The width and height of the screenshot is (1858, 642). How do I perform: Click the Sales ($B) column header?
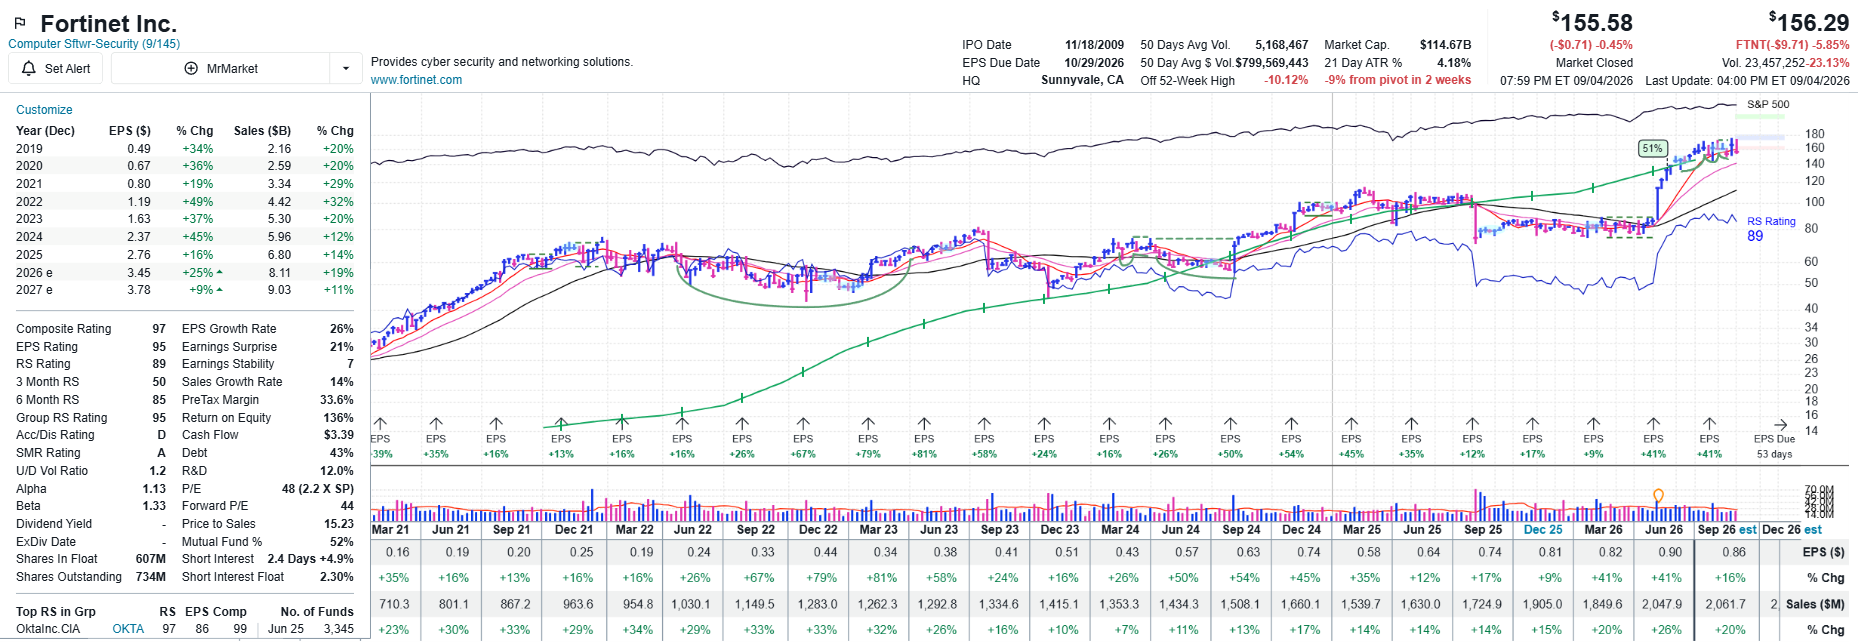click(x=262, y=131)
